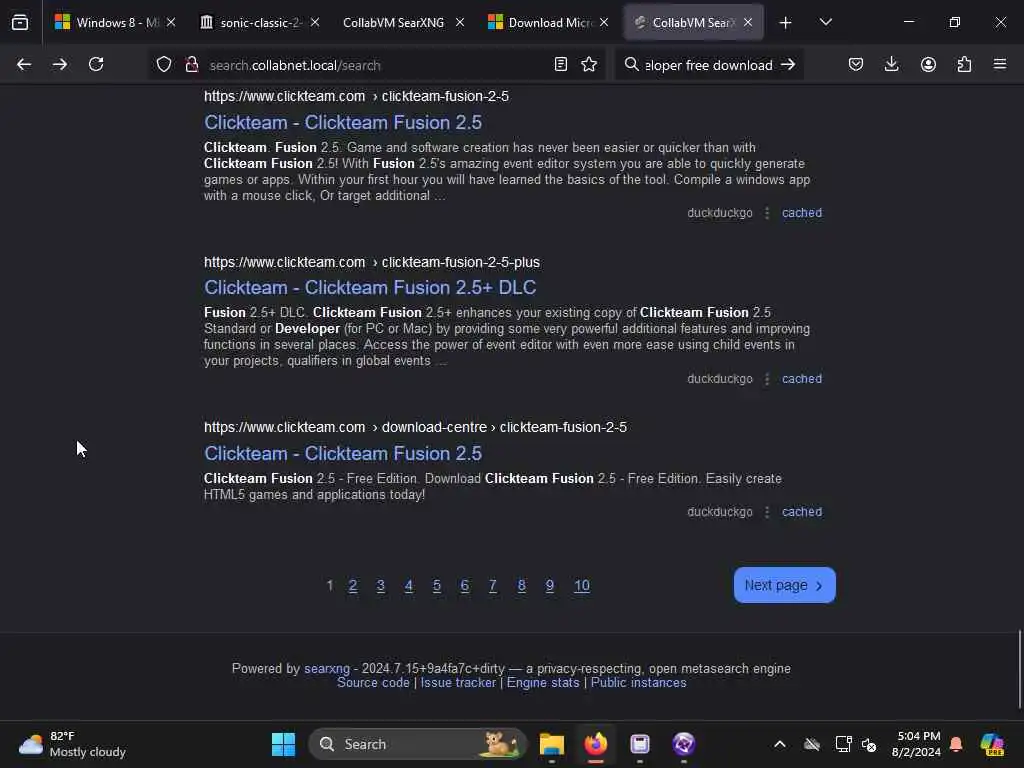1024x768 pixels.
Task: Go to results page 10
Action: [582, 586]
